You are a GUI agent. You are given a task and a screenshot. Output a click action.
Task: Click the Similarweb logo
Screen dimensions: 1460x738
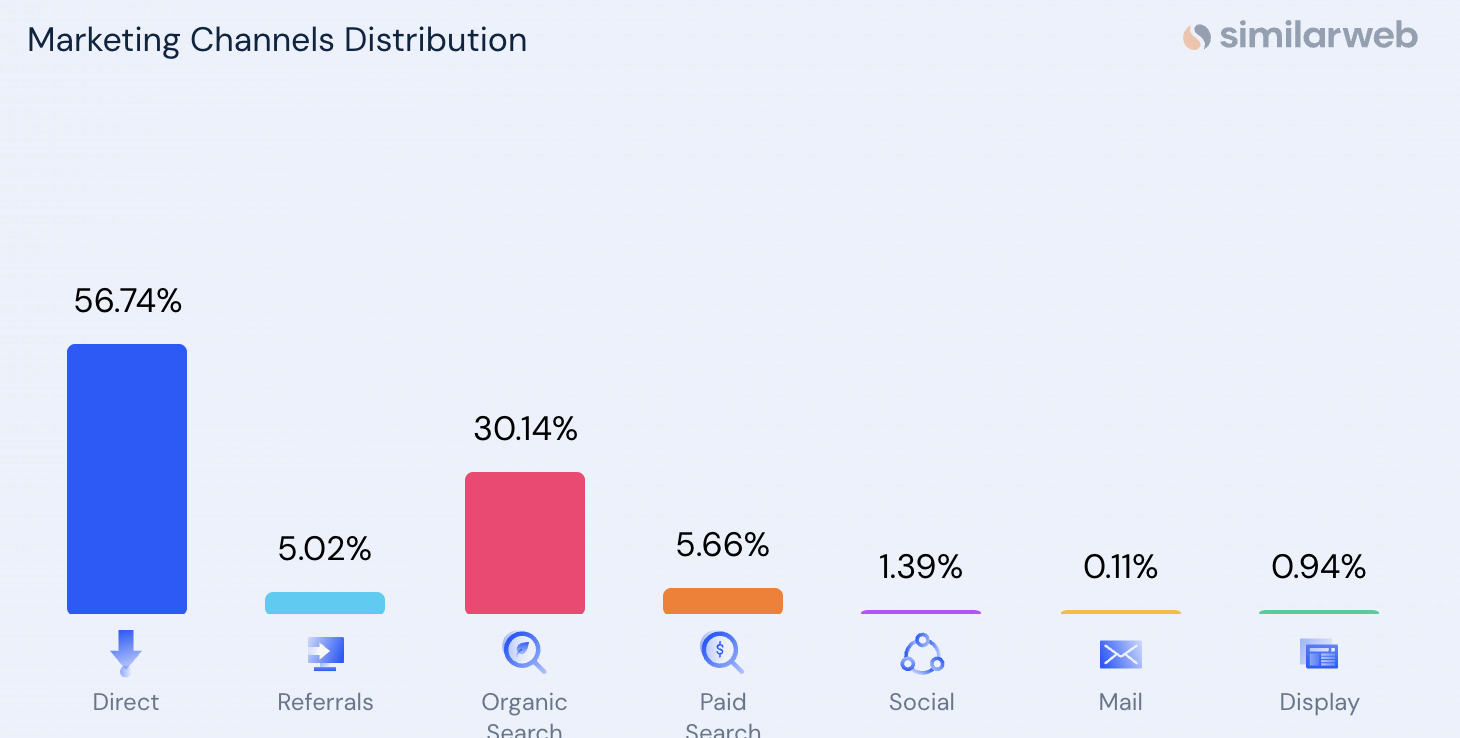(1300, 37)
